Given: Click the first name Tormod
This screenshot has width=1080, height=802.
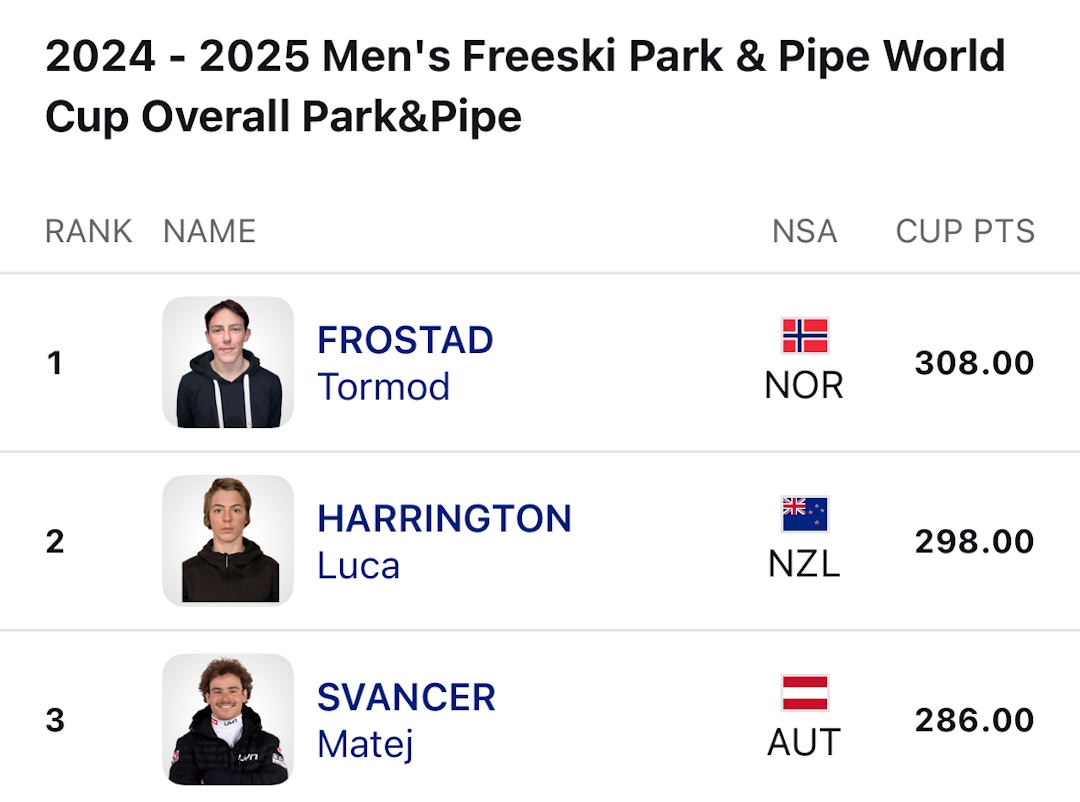Looking at the screenshot, I should pos(383,387).
